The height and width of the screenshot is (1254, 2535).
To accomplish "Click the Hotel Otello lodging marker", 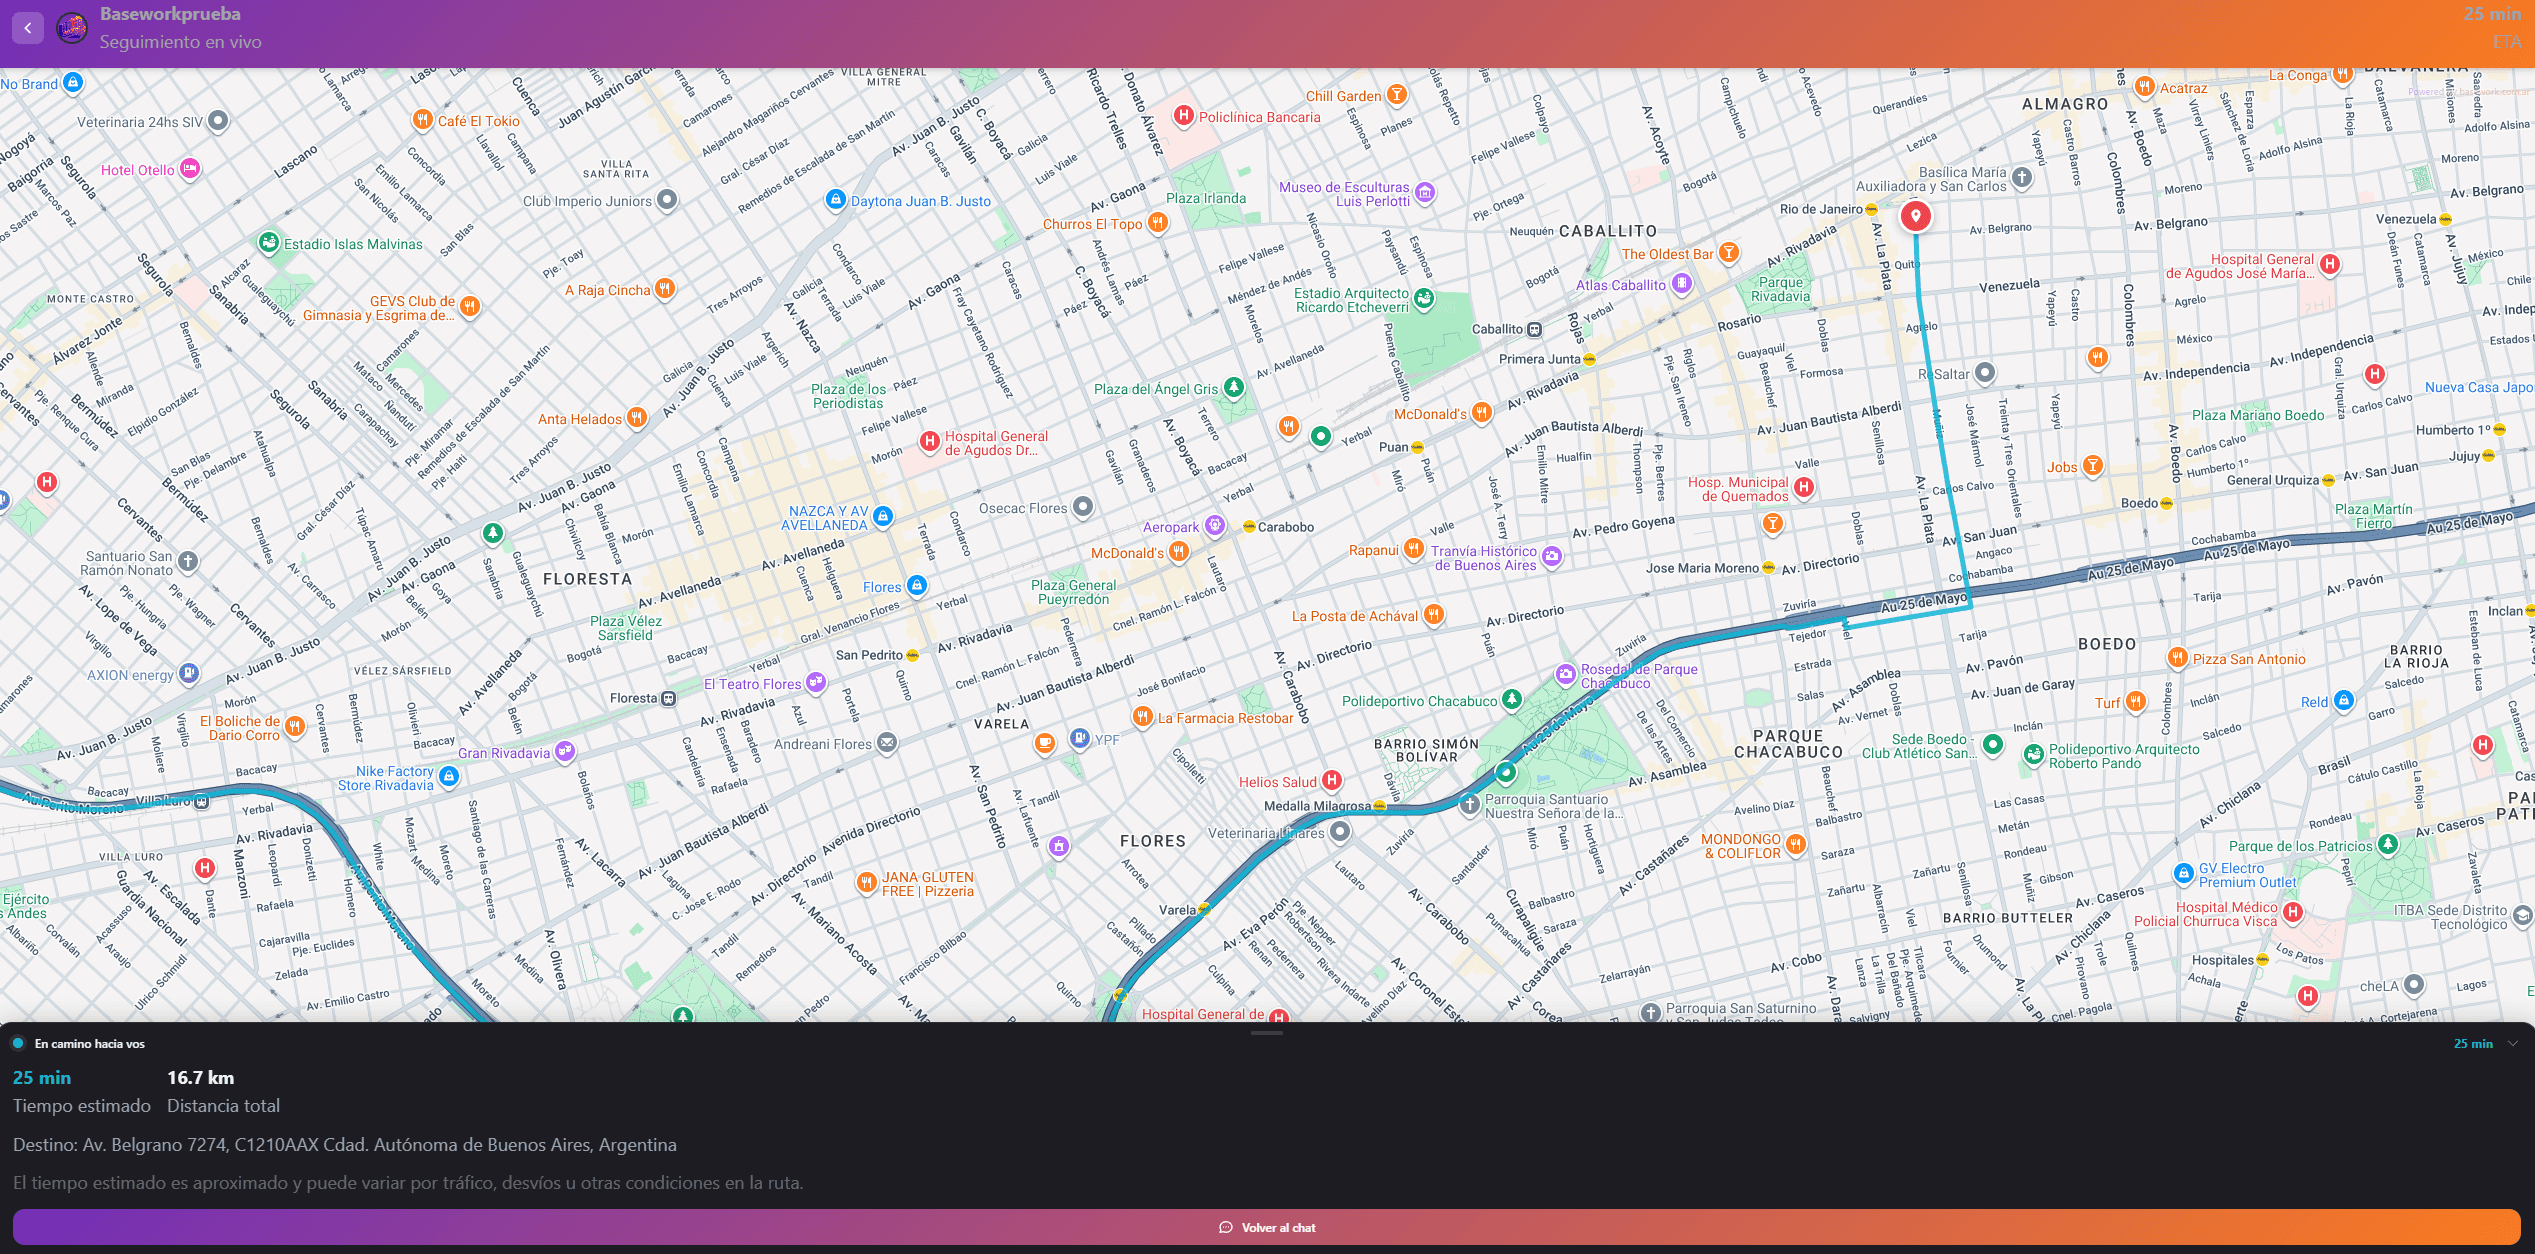I will coord(190,169).
